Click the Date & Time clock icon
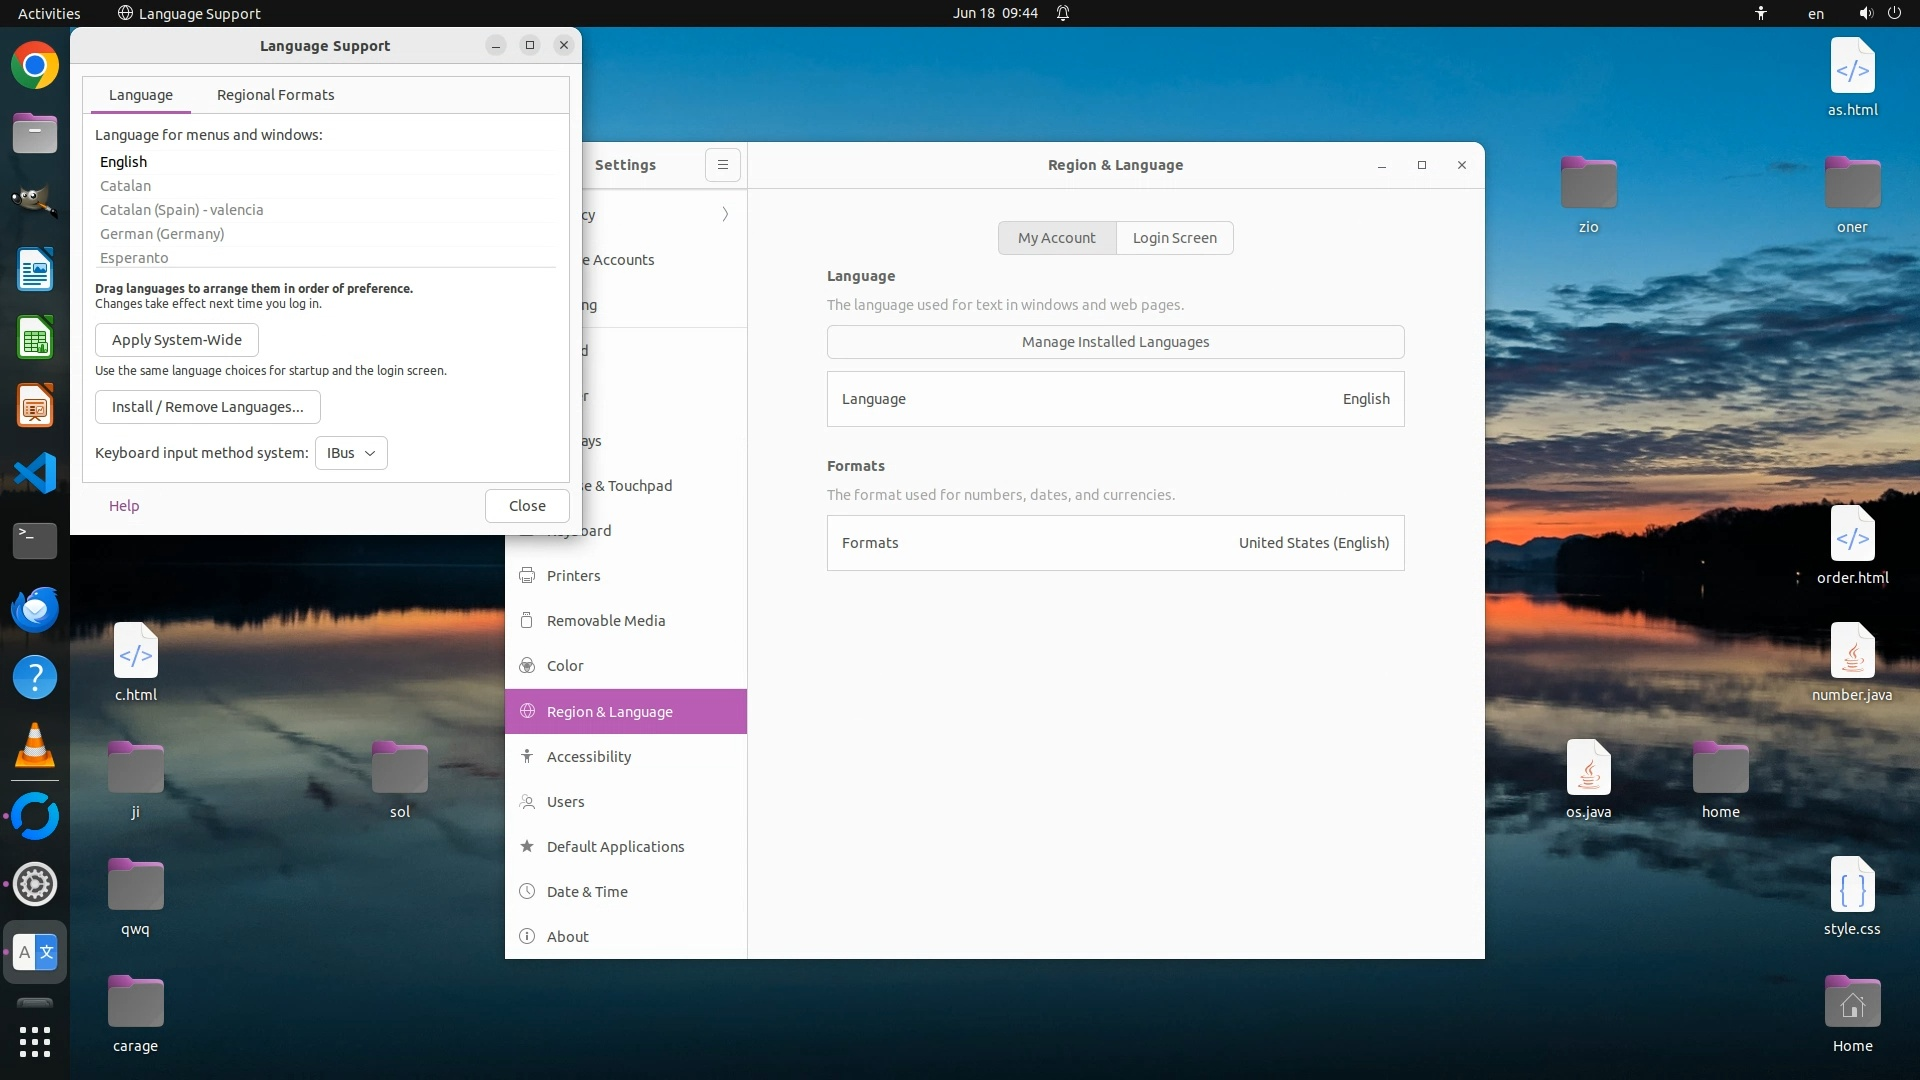Image resolution: width=1920 pixels, height=1080 pixels. coord(527,891)
